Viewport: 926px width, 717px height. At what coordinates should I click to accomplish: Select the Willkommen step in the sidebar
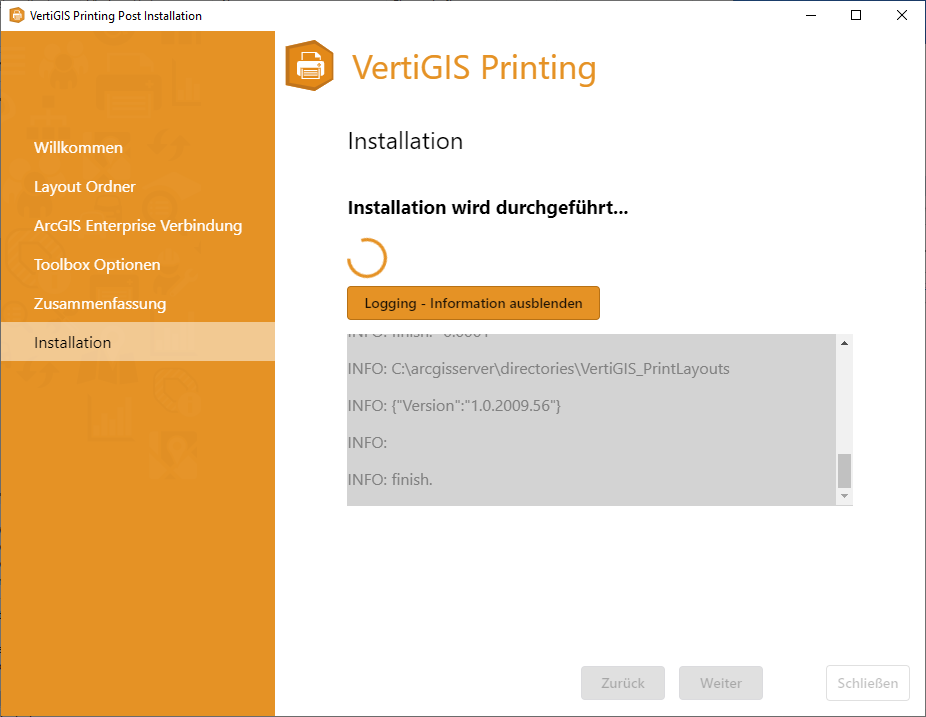[x=78, y=147]
